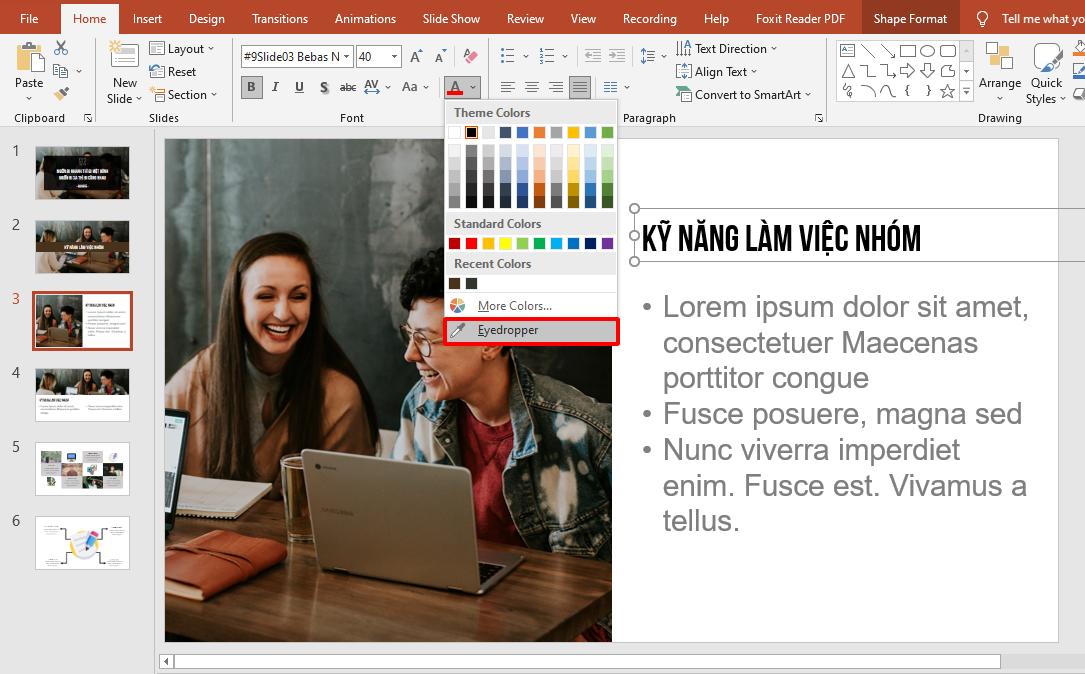Toggle Bold formatting
Screen dimensions: 1085x674
(251, 87)
